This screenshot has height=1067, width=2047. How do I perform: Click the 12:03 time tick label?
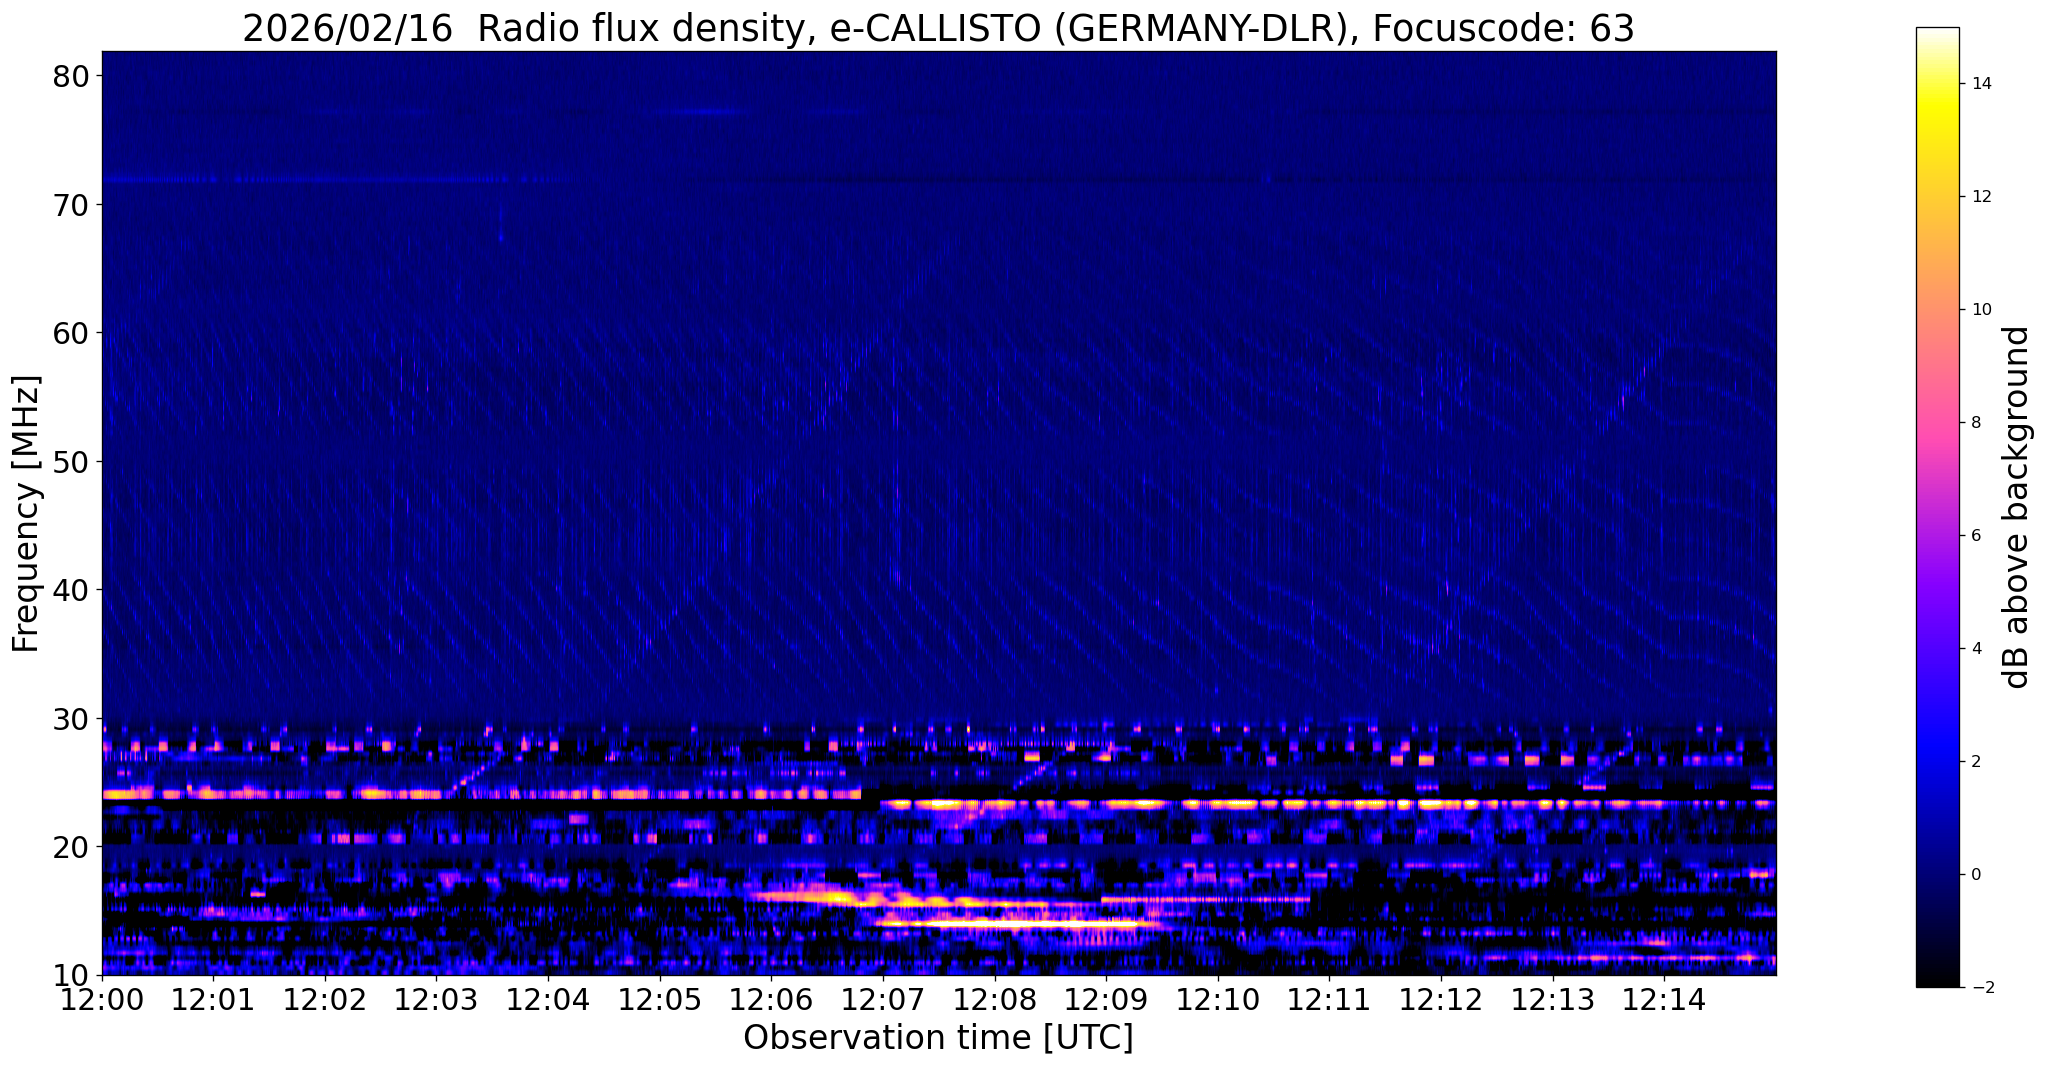point(437,999)
